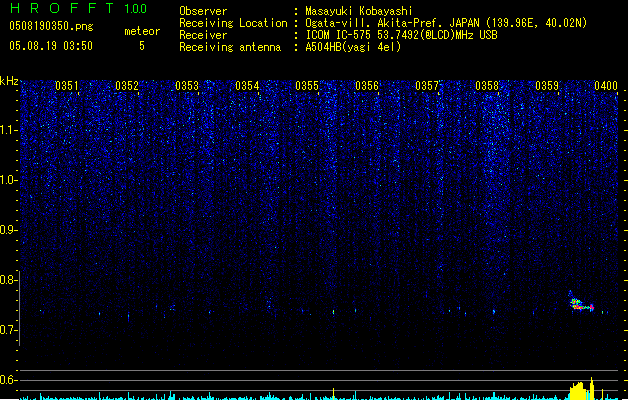Click the 0.9 kHz axis label

tap(8, 230)
